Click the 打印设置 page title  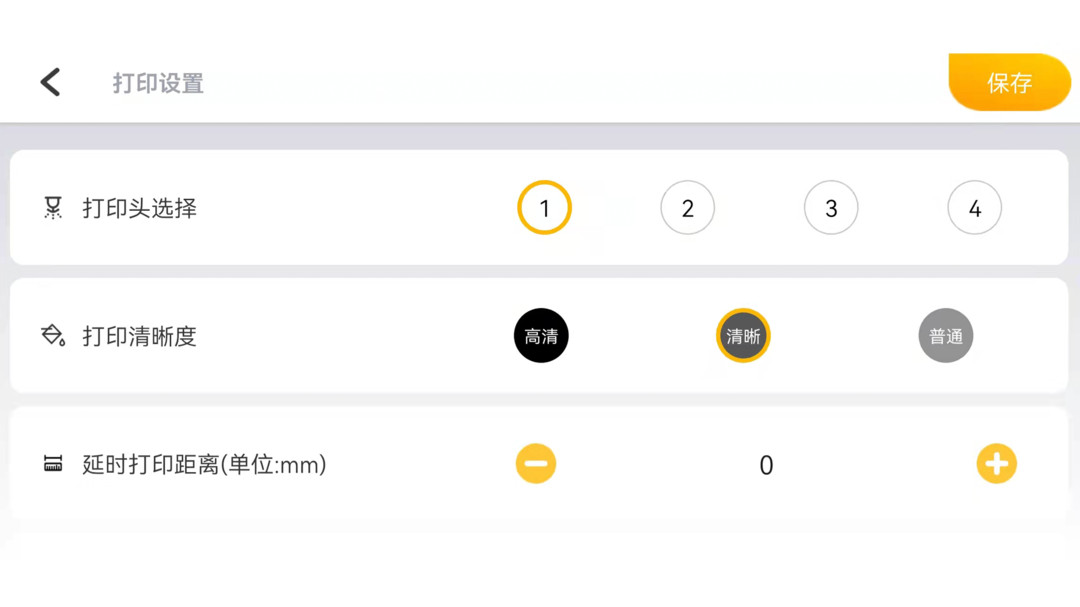point(158,83)
